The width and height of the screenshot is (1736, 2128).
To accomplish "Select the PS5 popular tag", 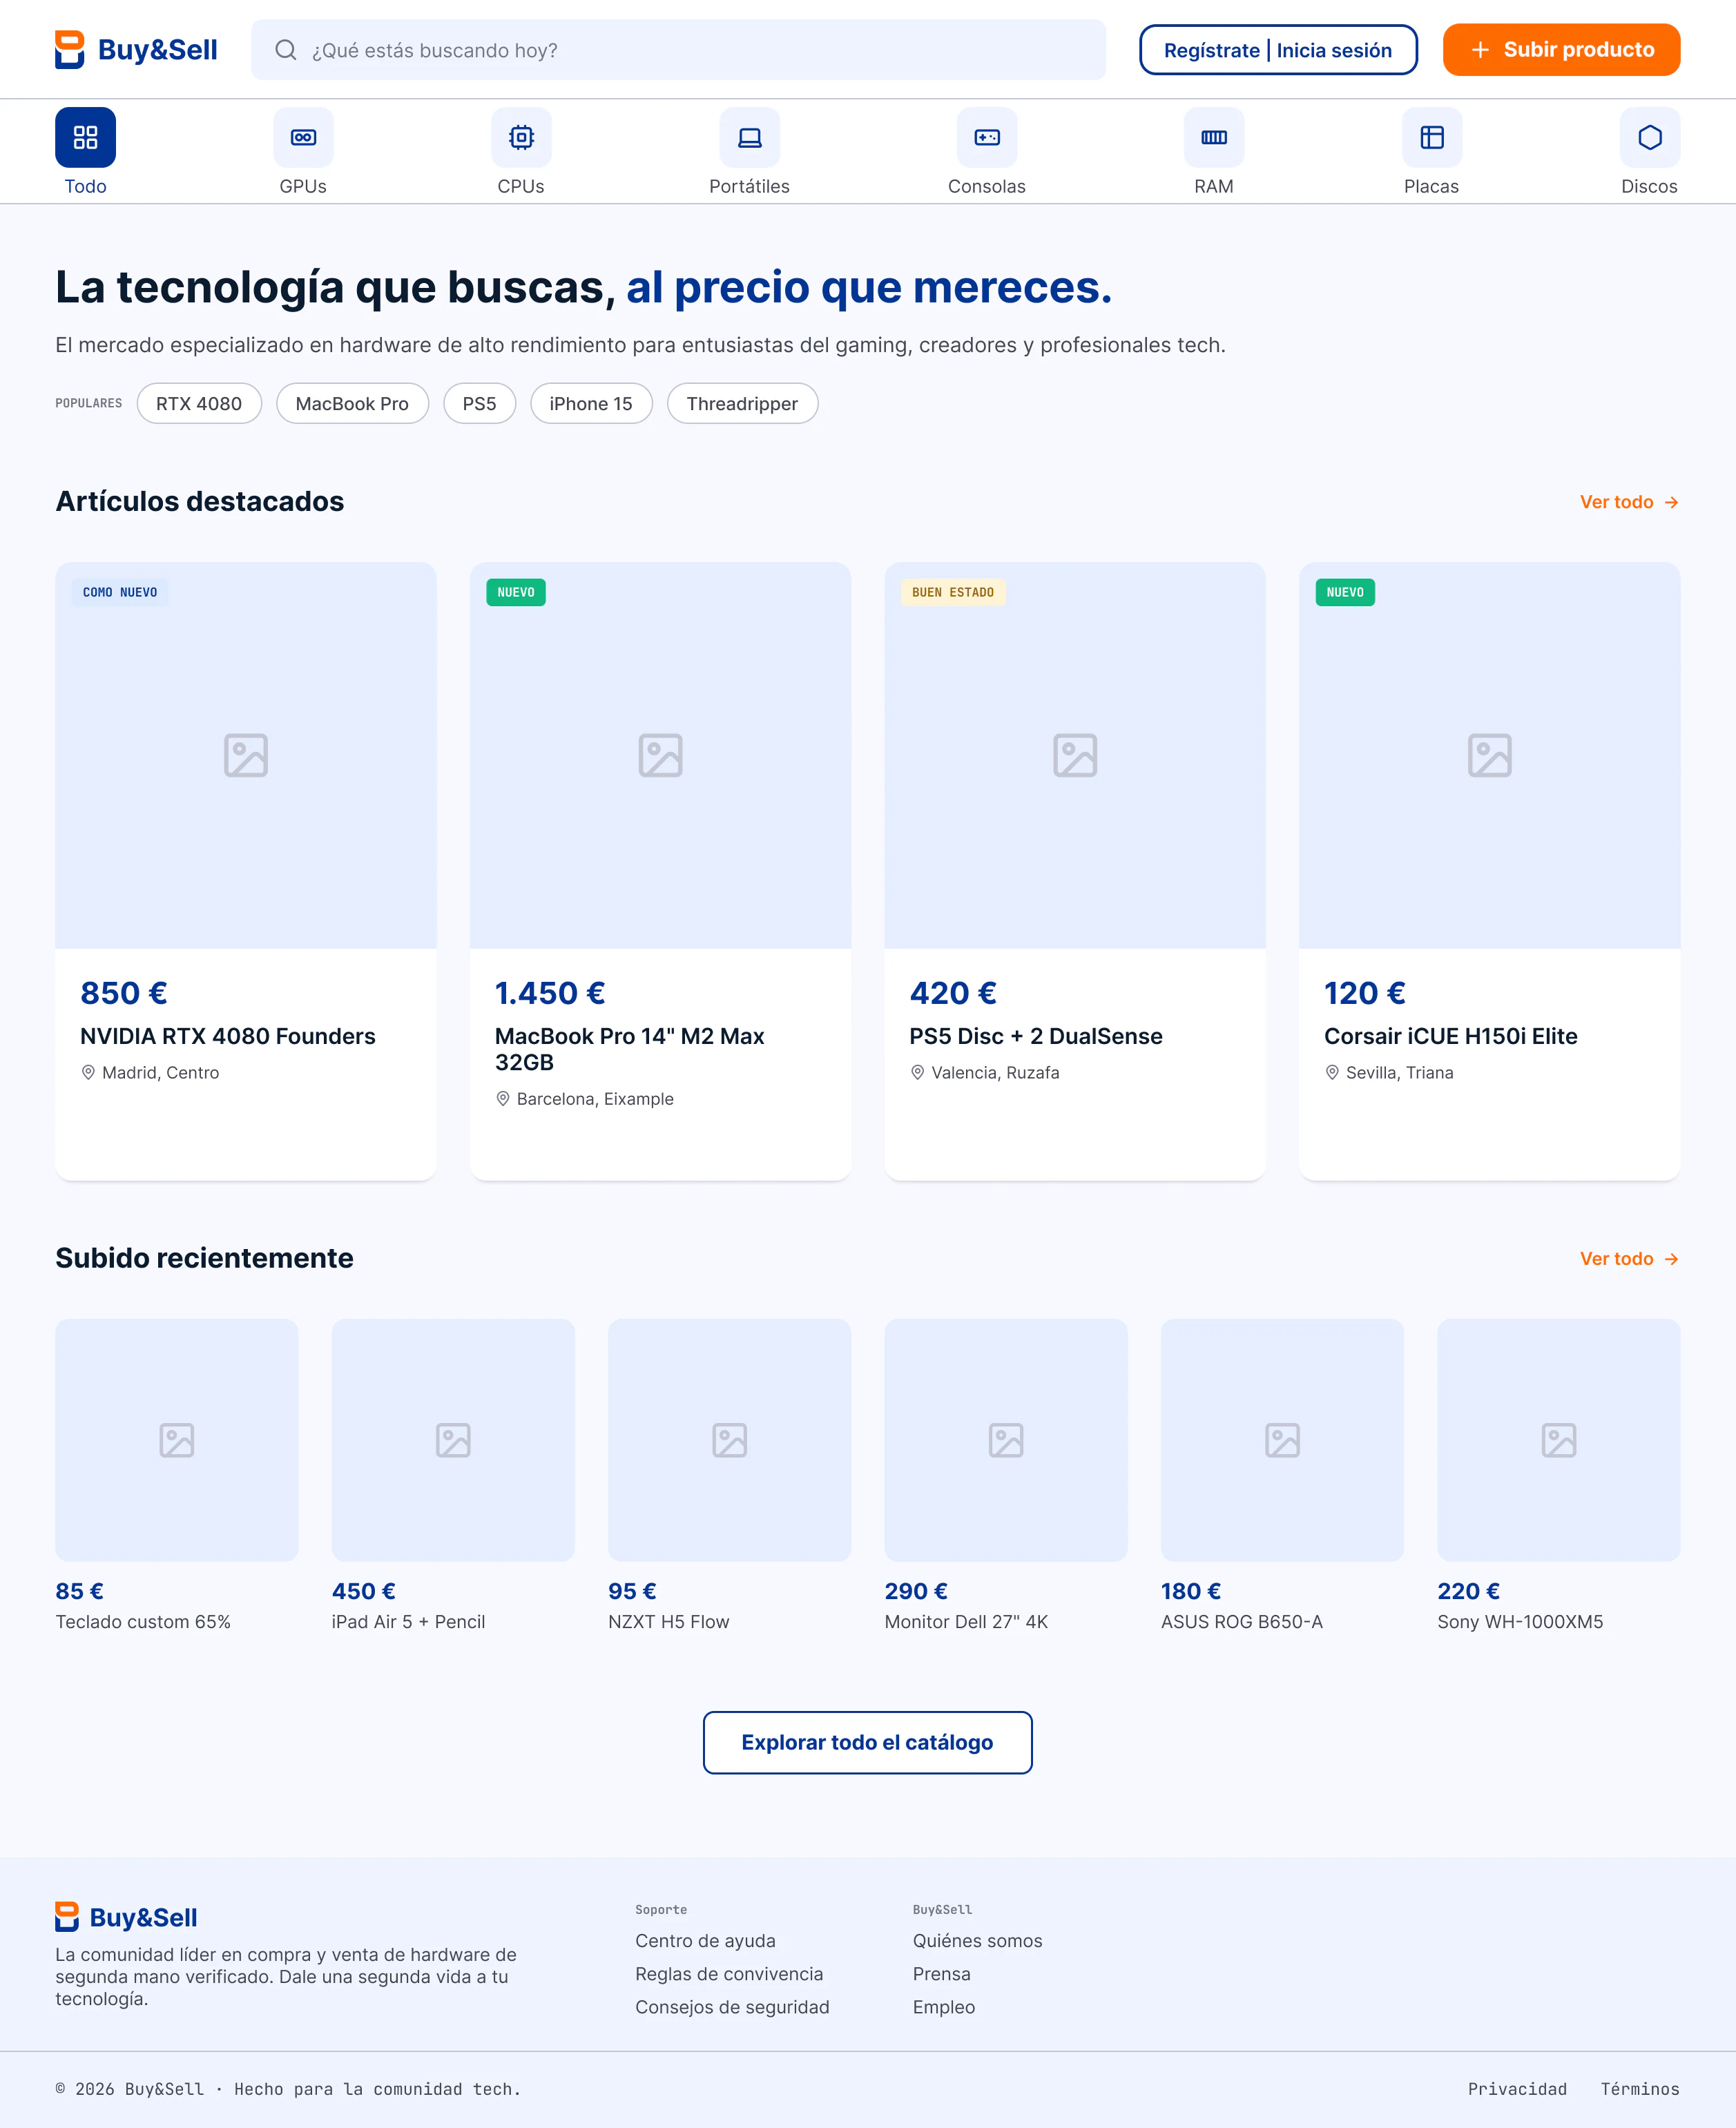I will coord(479,403).
